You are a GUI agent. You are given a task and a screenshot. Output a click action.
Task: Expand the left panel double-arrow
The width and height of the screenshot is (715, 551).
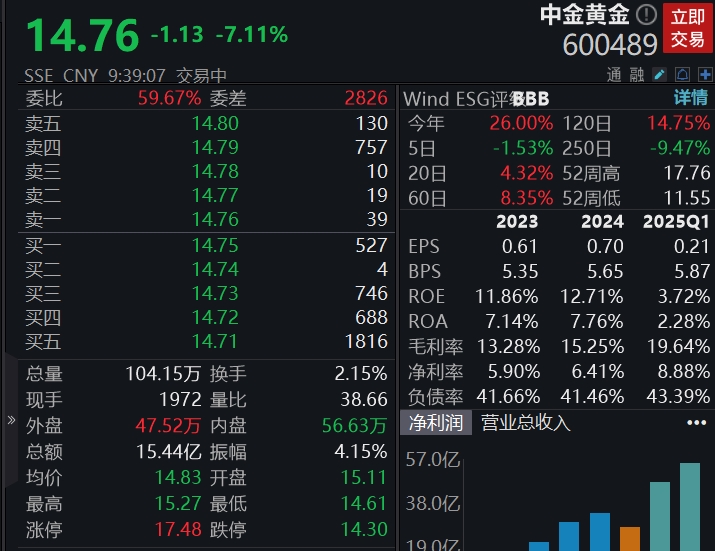click(x=11, y=421)
